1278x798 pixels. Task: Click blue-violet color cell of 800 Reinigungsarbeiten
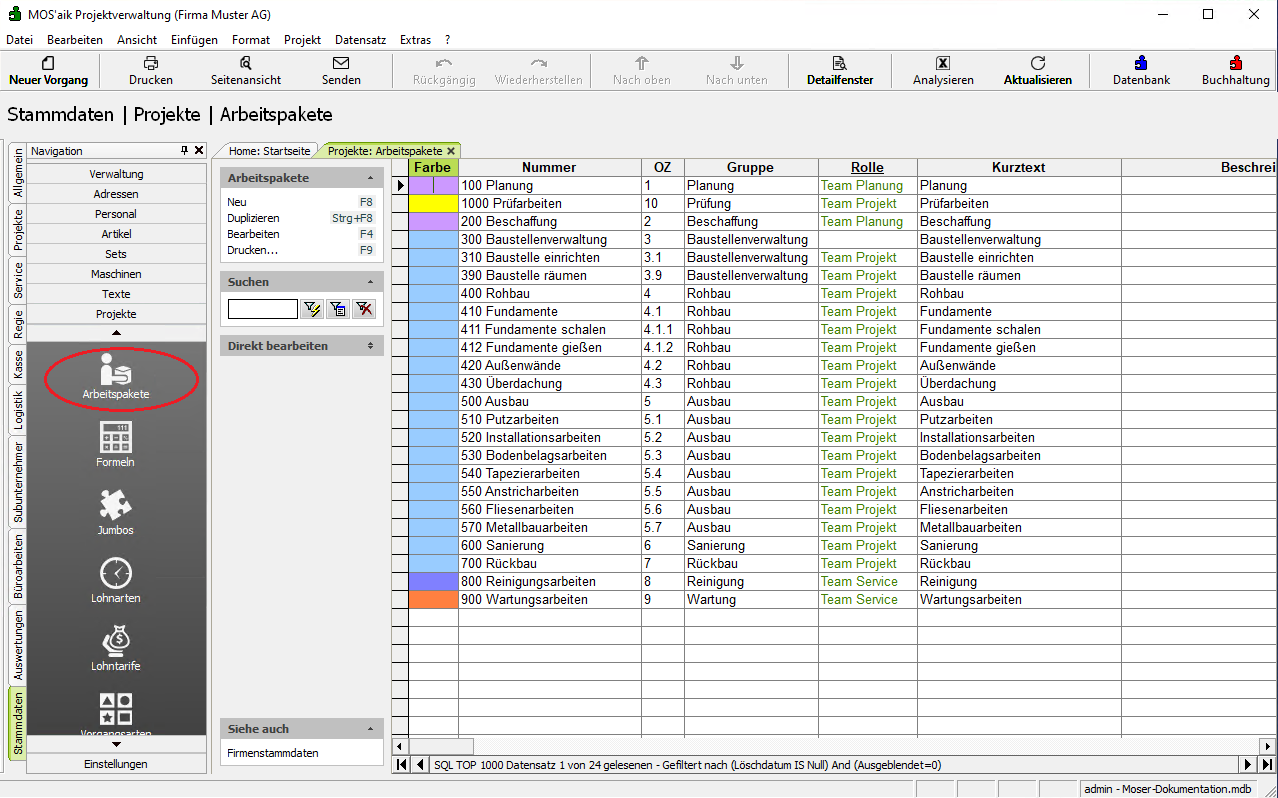click(433, 581)
